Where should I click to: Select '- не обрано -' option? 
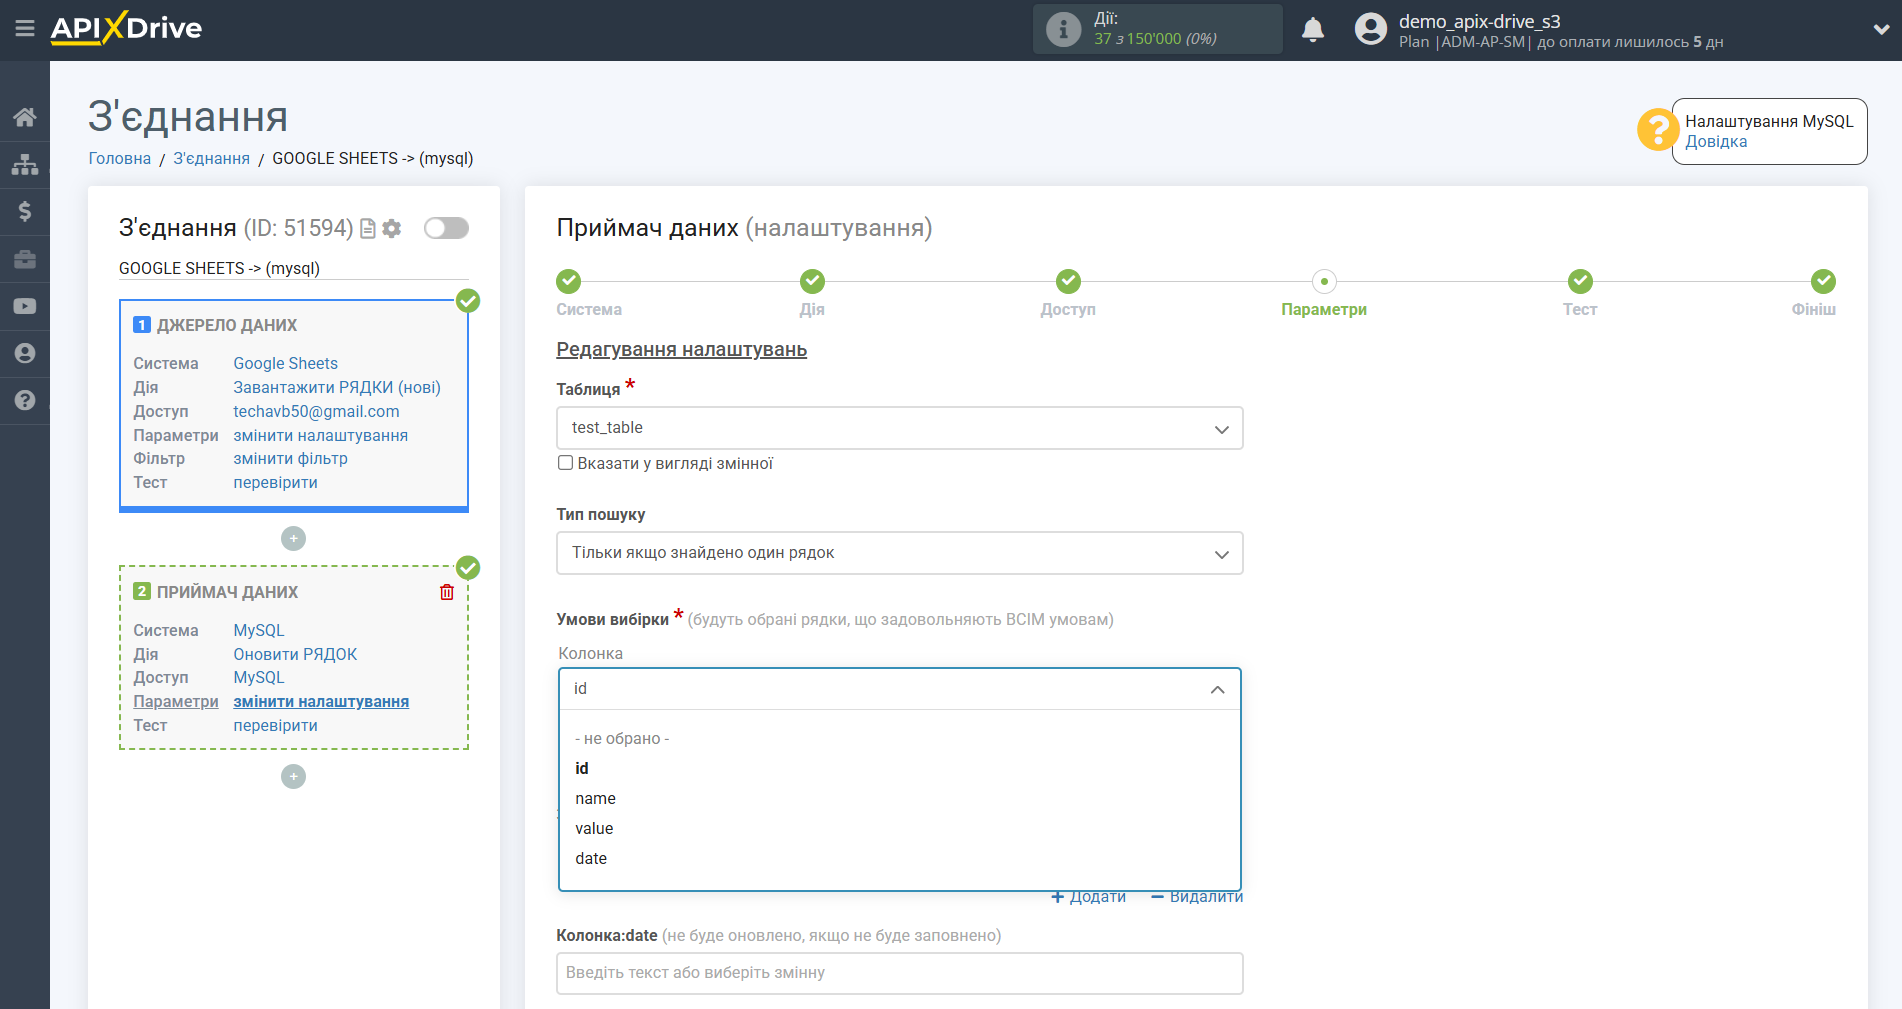(622, 739)
